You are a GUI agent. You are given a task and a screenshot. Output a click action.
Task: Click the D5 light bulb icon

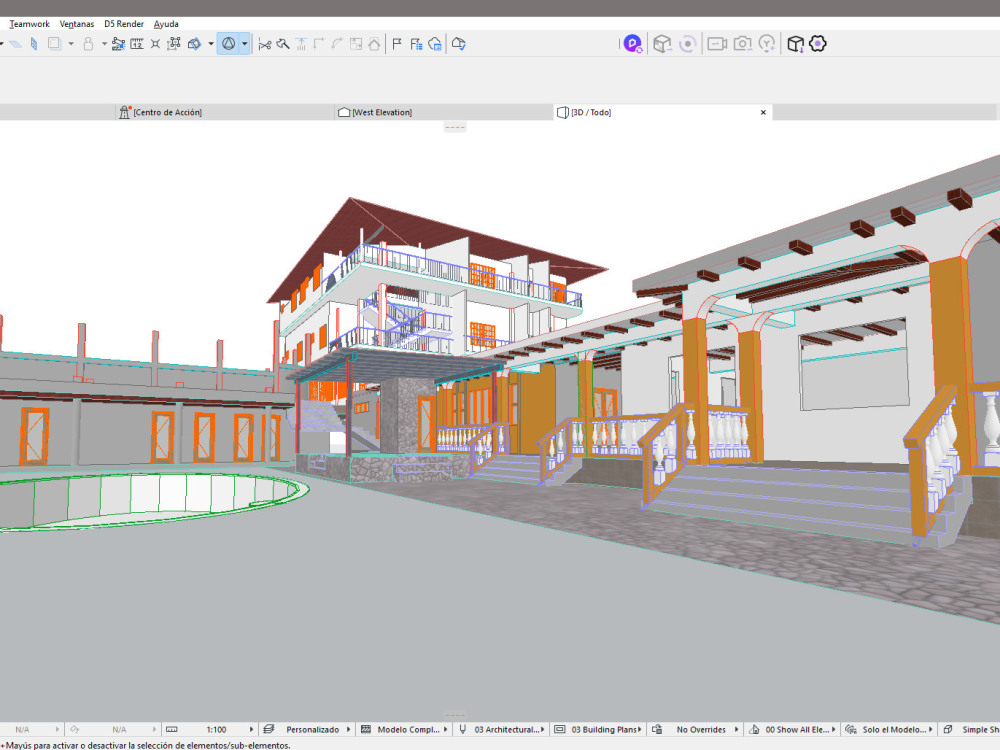767,44
